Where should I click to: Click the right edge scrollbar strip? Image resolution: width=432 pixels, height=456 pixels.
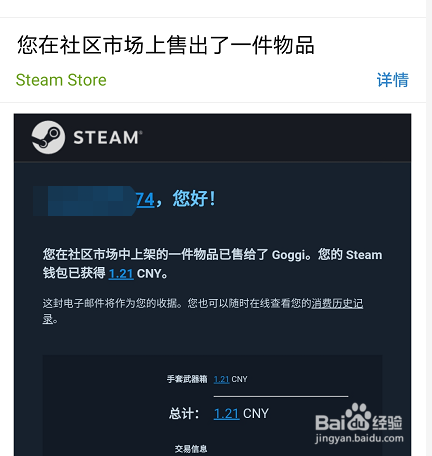coord(429,228)
